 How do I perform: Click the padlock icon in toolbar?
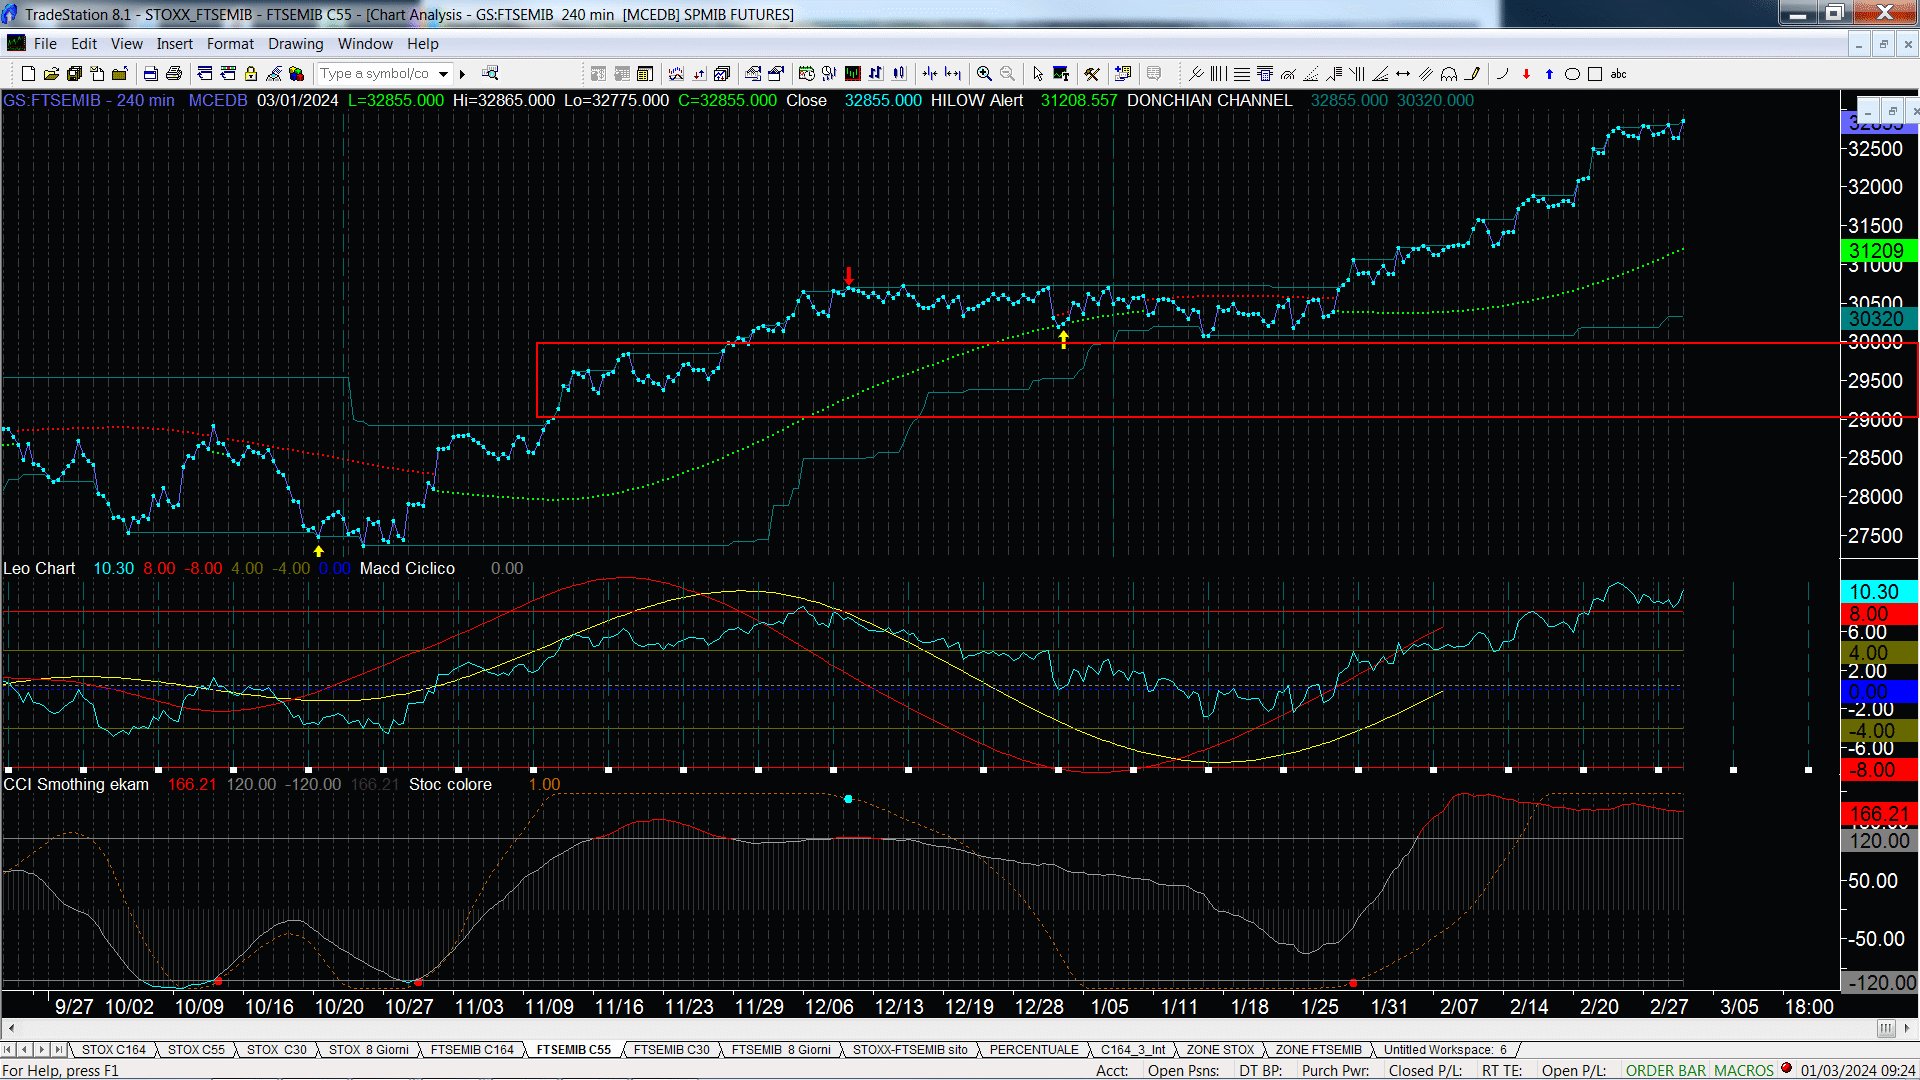251,73
